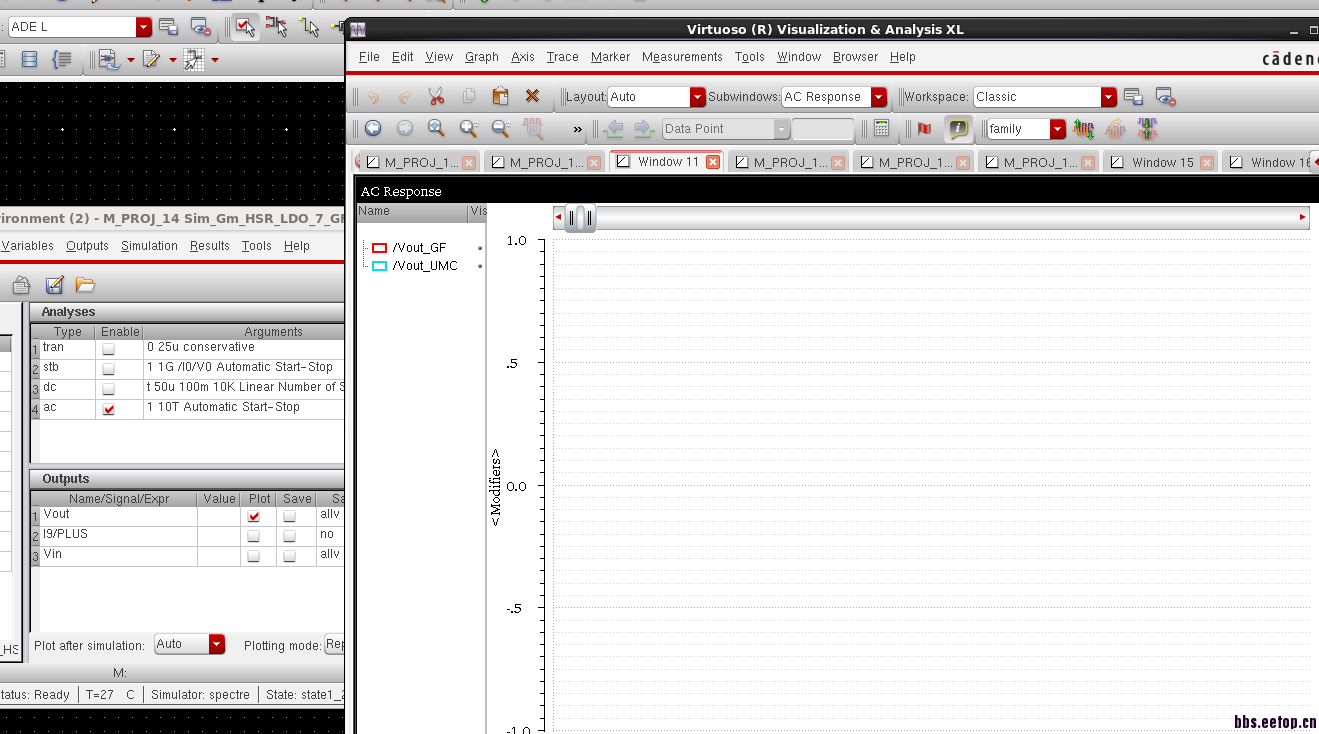Click the split-strips waveform icon after family

coord(1083,129)
